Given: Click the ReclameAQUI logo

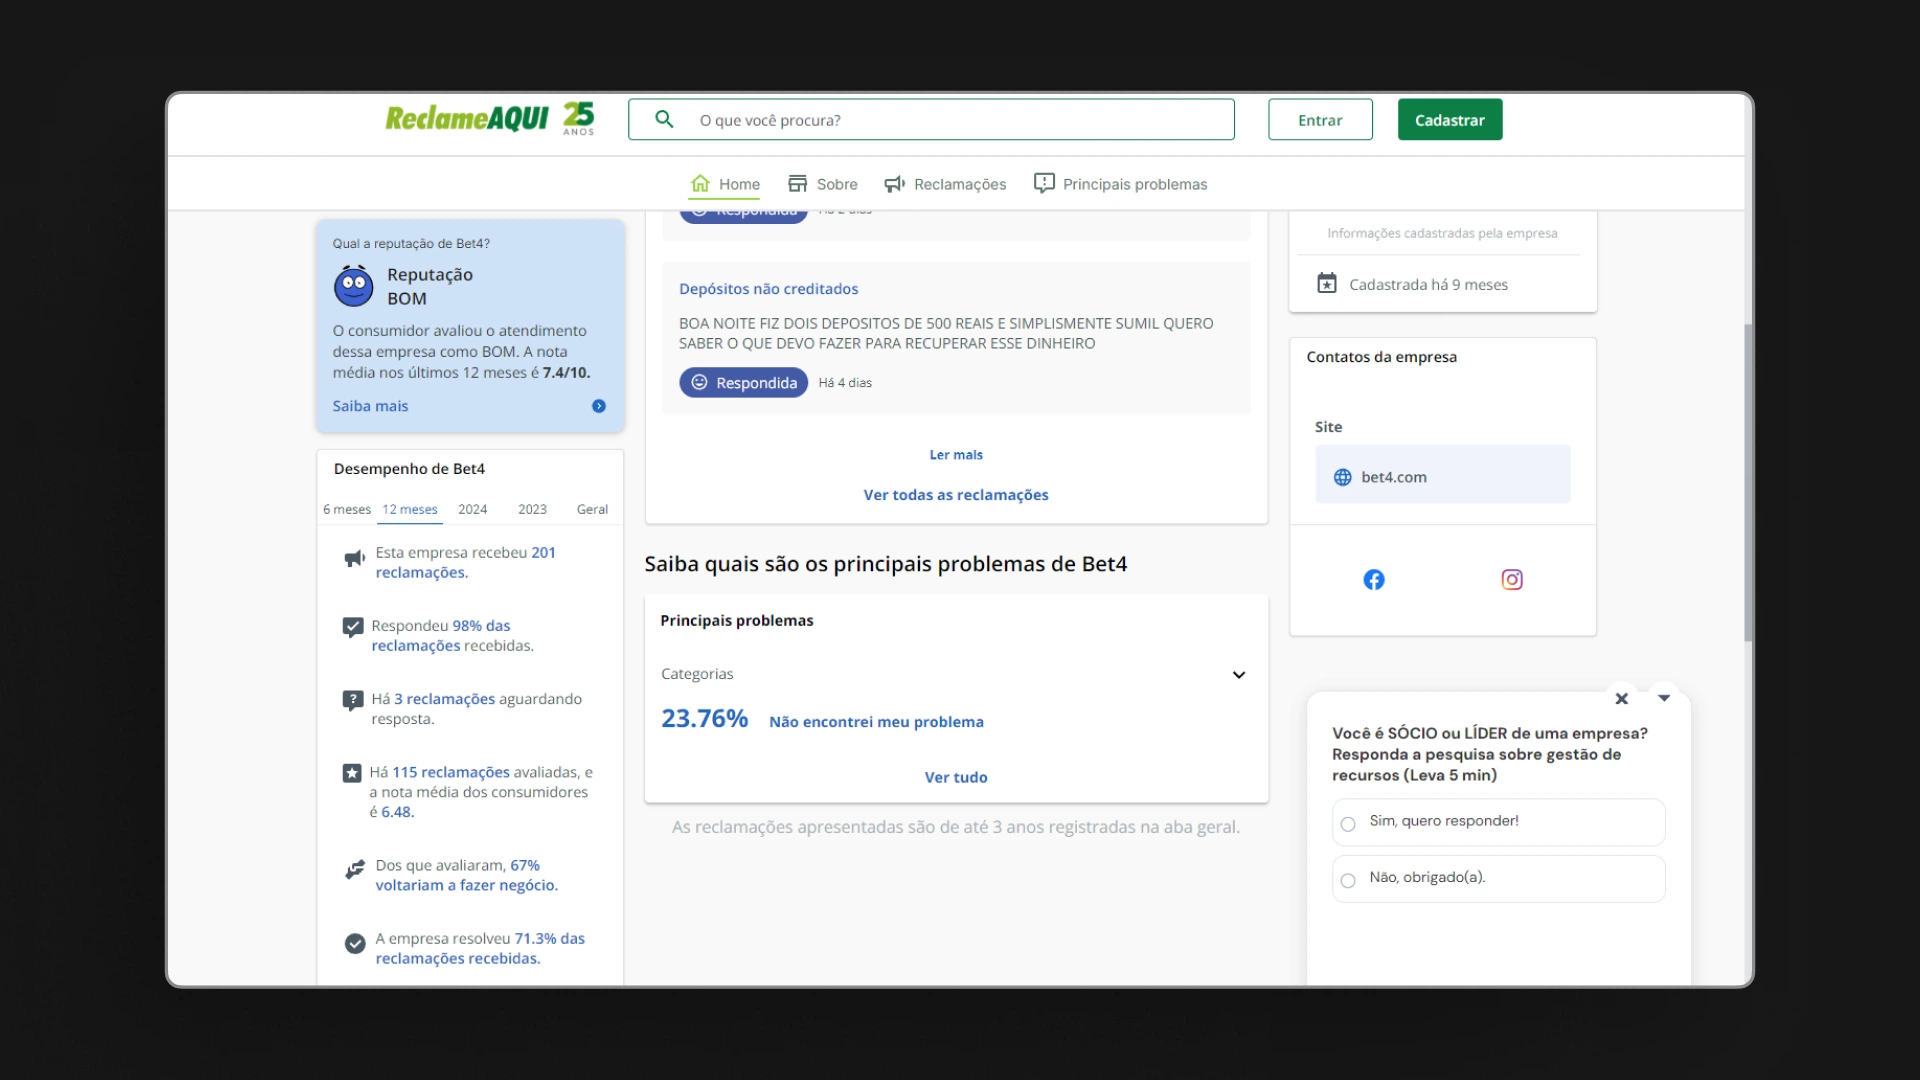Looking at the screenshot, I should click(467, 119).
